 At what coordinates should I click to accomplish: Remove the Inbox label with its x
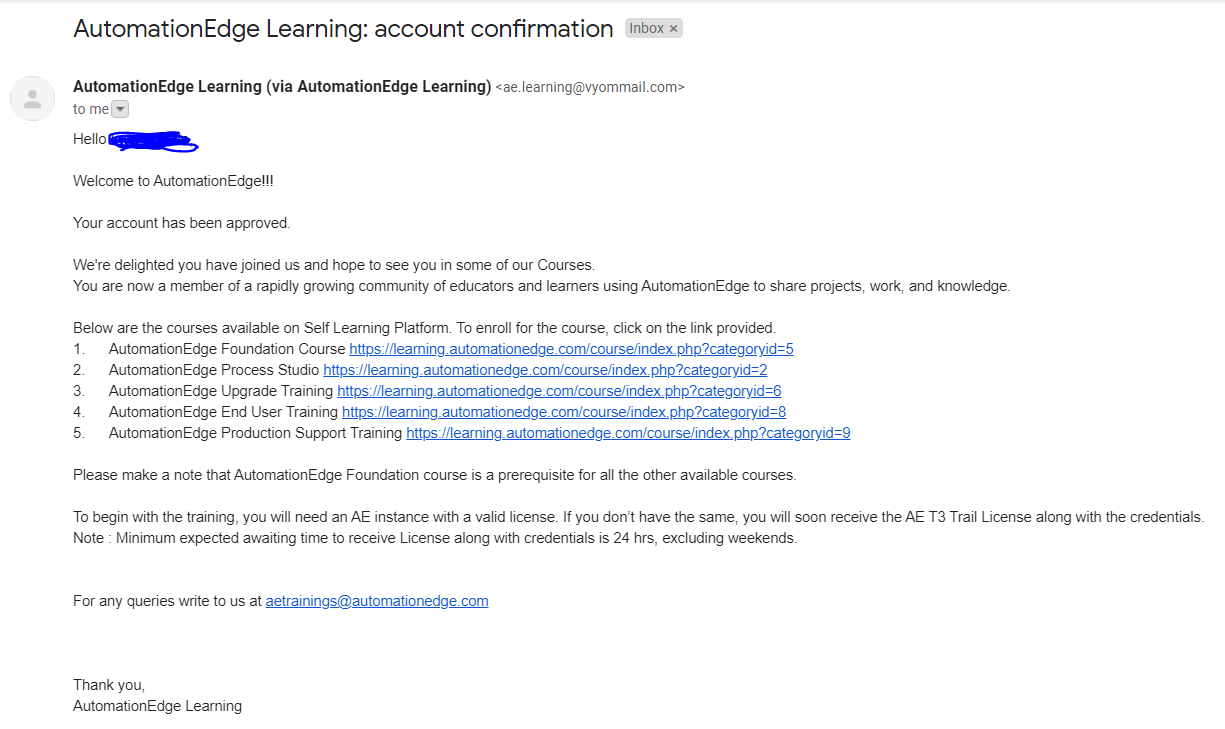click(674, 29)
